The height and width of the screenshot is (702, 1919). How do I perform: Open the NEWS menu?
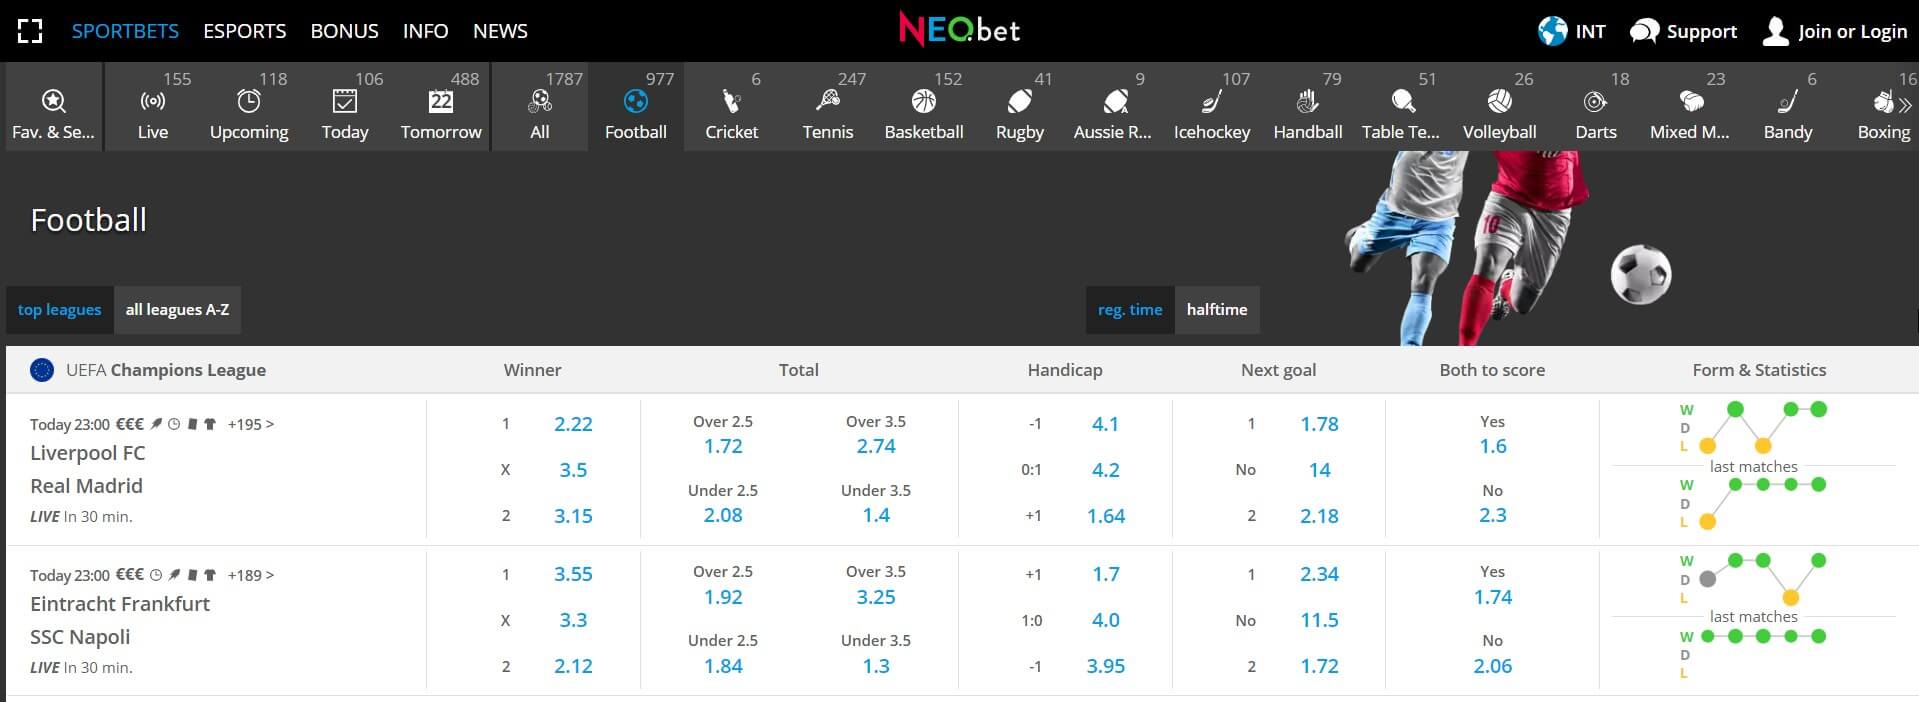500,31
